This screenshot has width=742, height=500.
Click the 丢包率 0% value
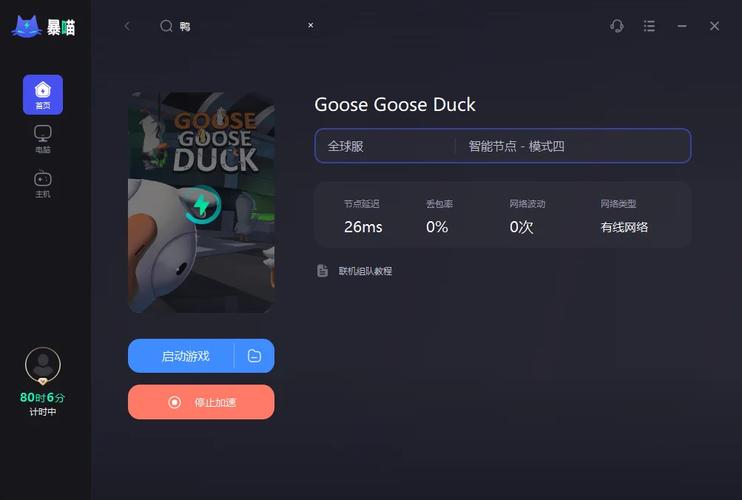437,227
